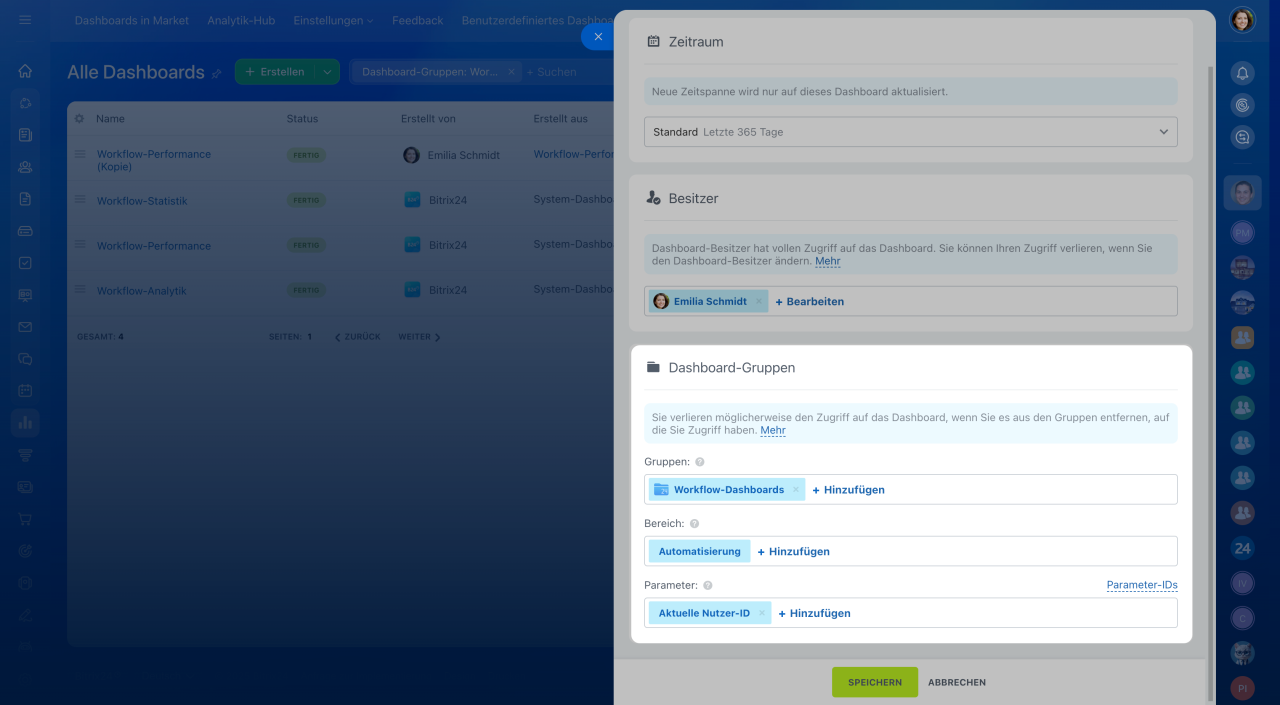The height and width of the screenshot is (705, 1280).
Task: Open the bar chart analytics sidebar icon
Action: (x=25, y=423)
